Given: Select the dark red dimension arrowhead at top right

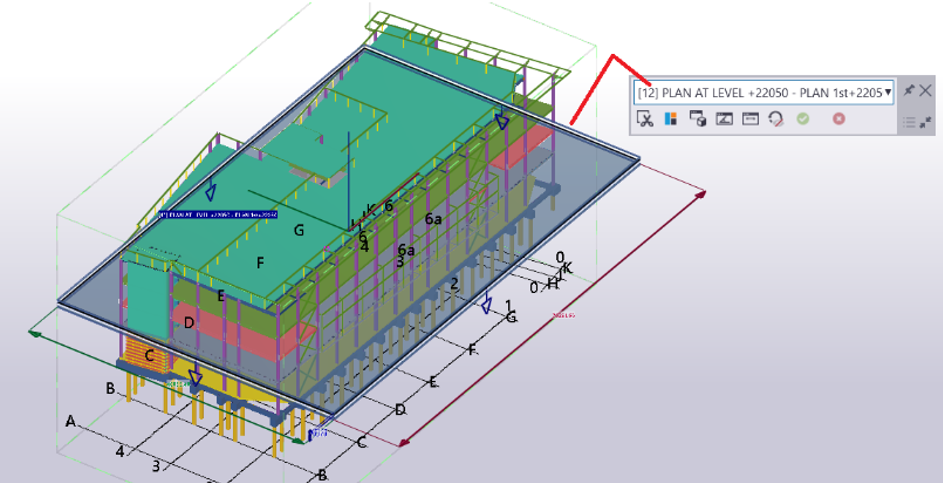Looking at the screenshot, I should (701, 194).
